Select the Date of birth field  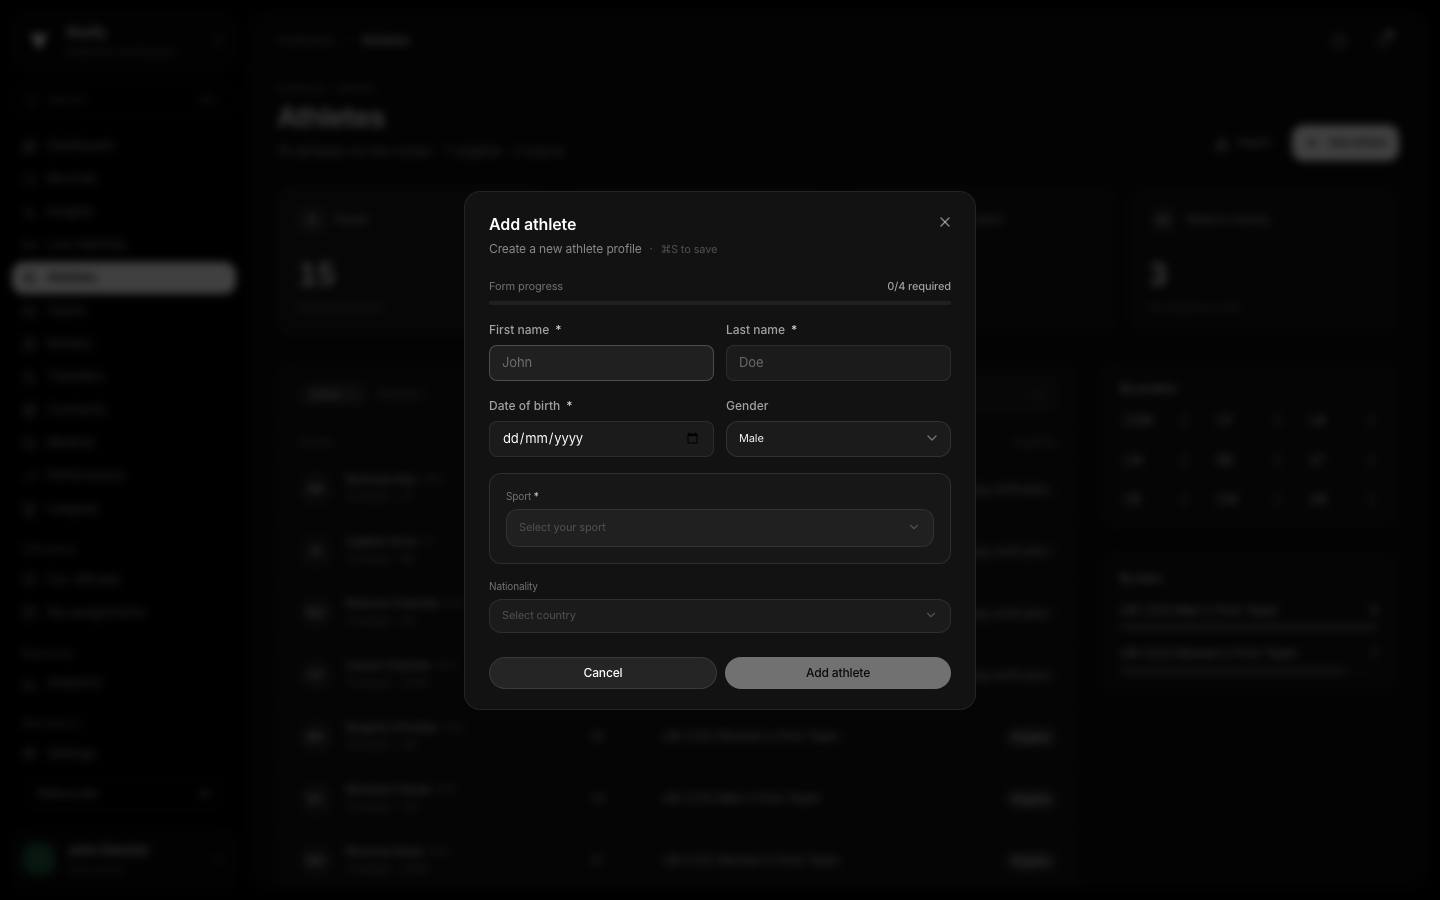tap(601, 439)
